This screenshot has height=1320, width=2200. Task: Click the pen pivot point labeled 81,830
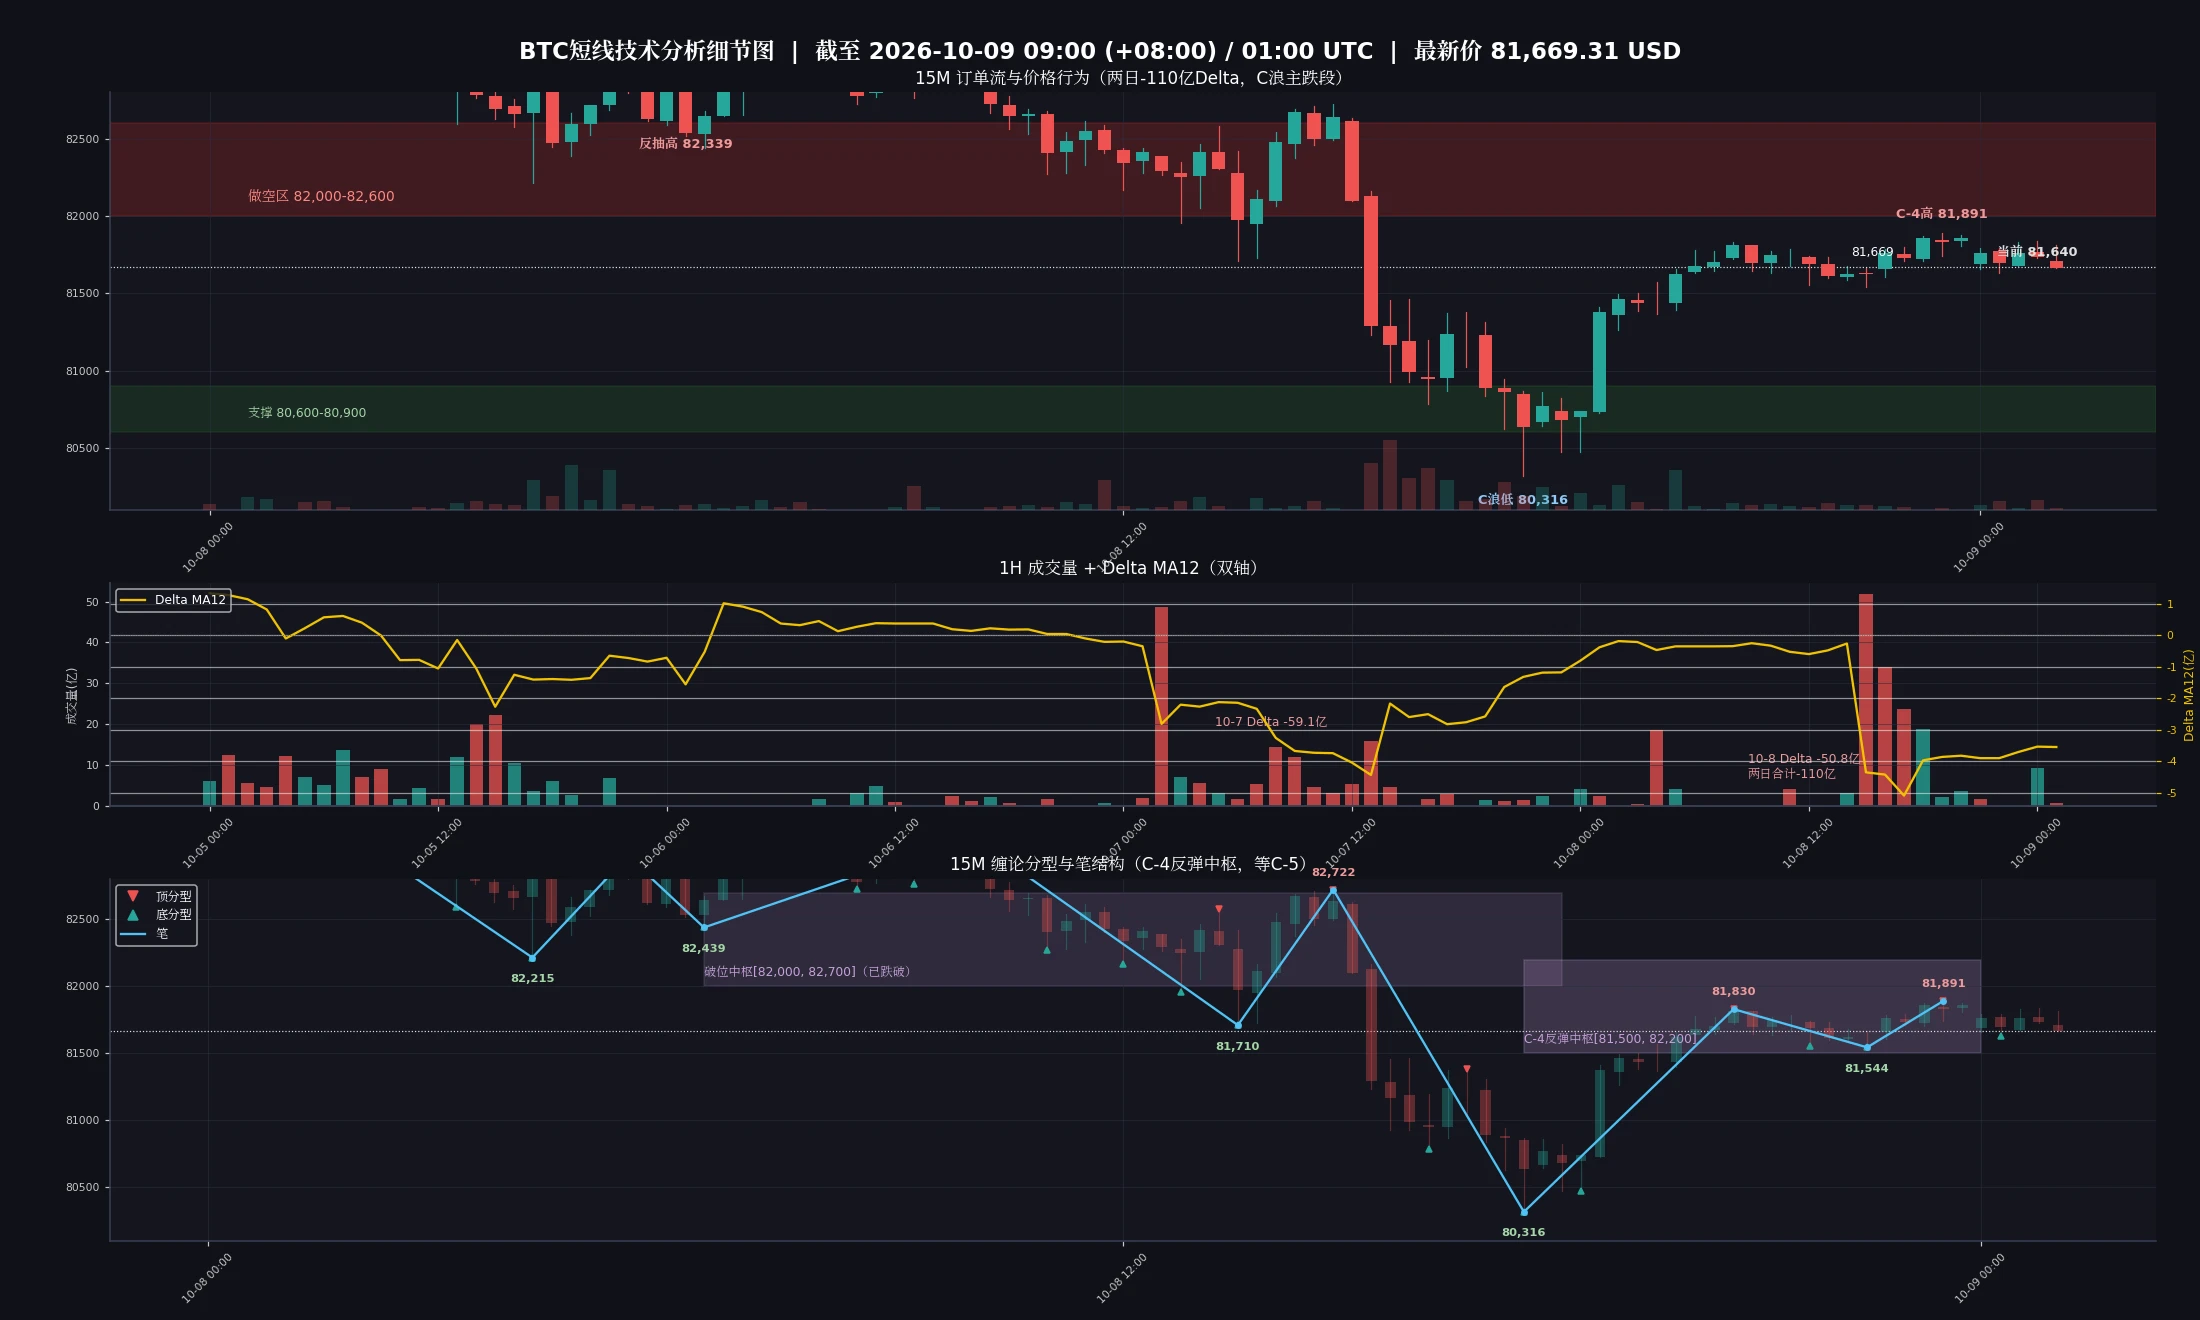pyautogui.click(x=1734, y=1009)
